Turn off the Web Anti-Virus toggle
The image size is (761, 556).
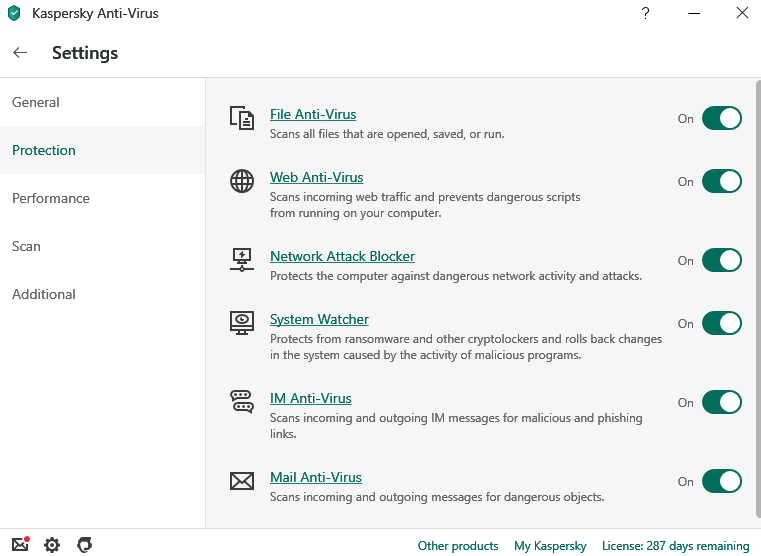[x=722, y=181]
